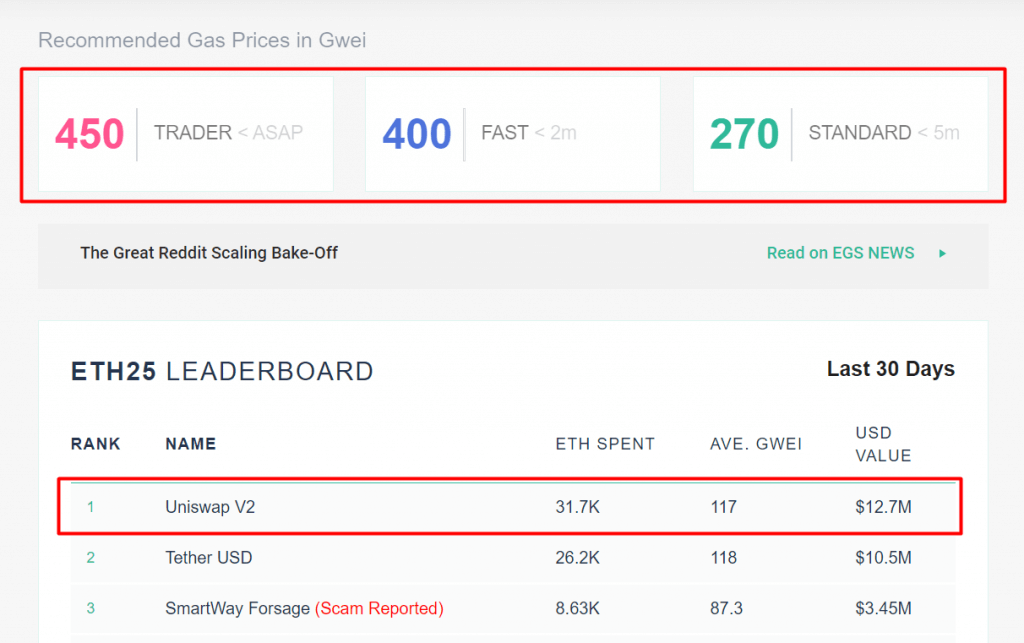
Task: Click the green 270 STANDARD gas price value
Action: [744, 133]
